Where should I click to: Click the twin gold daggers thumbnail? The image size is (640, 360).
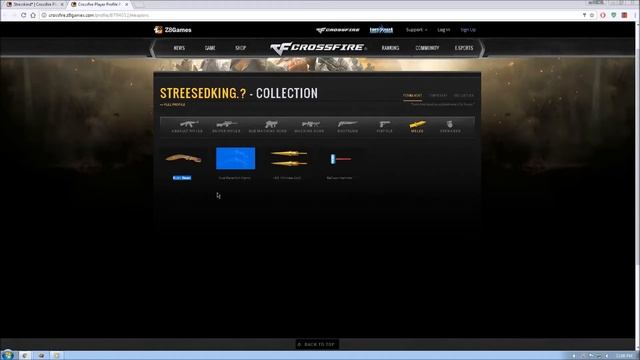pyautogui.click(x=288, y=158)
